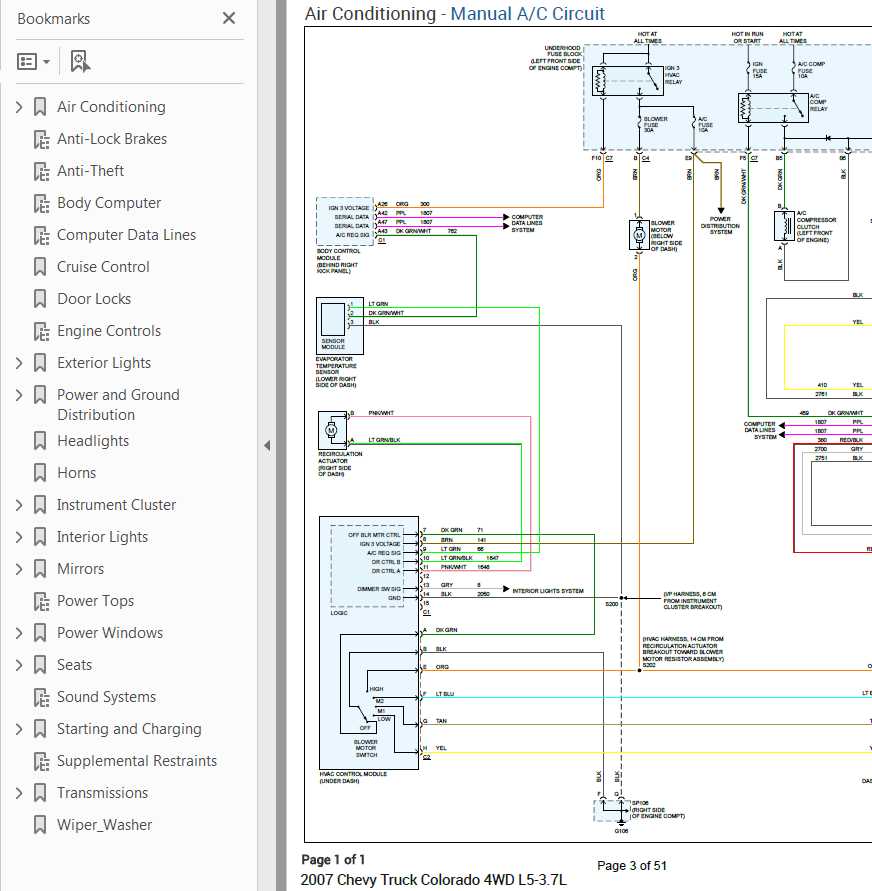The image size is (872, 891).
Task: Go to Interior Lights bookmark
Action: tap(102, 537)
